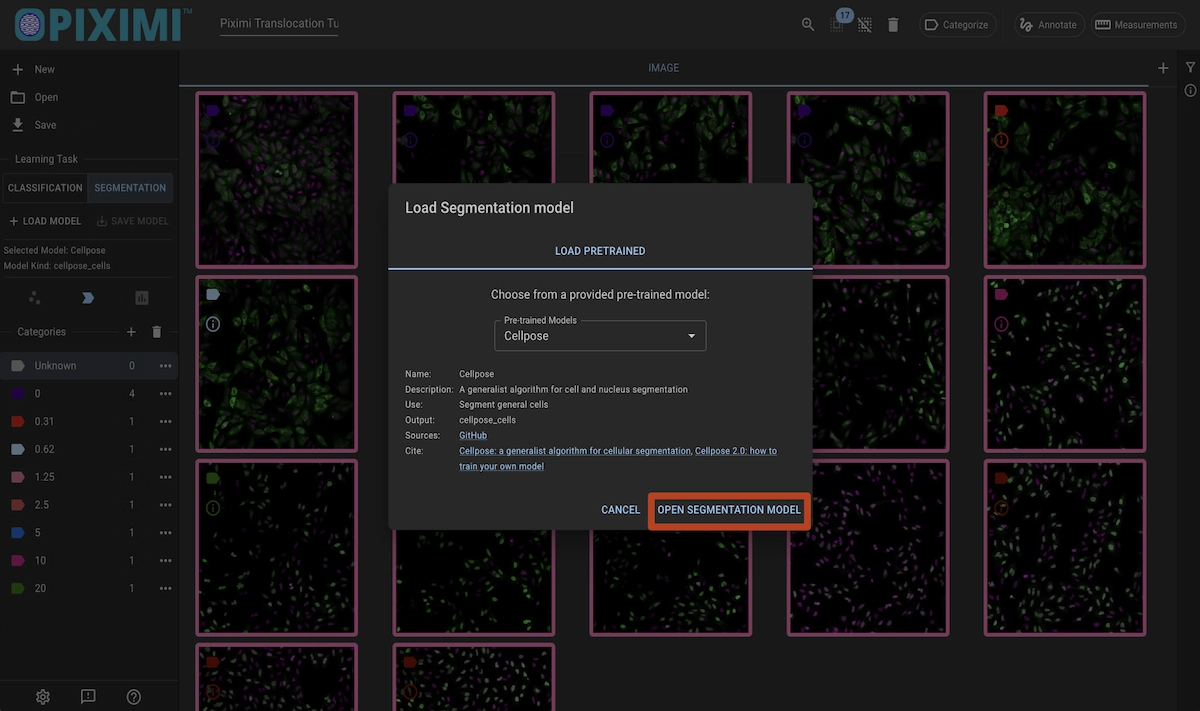
Task: Click the SAVE MODEL button
Action: tap(133, 221)
